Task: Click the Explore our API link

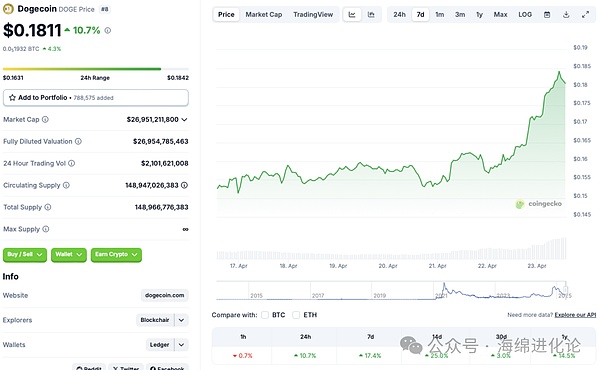Action: pos(575,315)
